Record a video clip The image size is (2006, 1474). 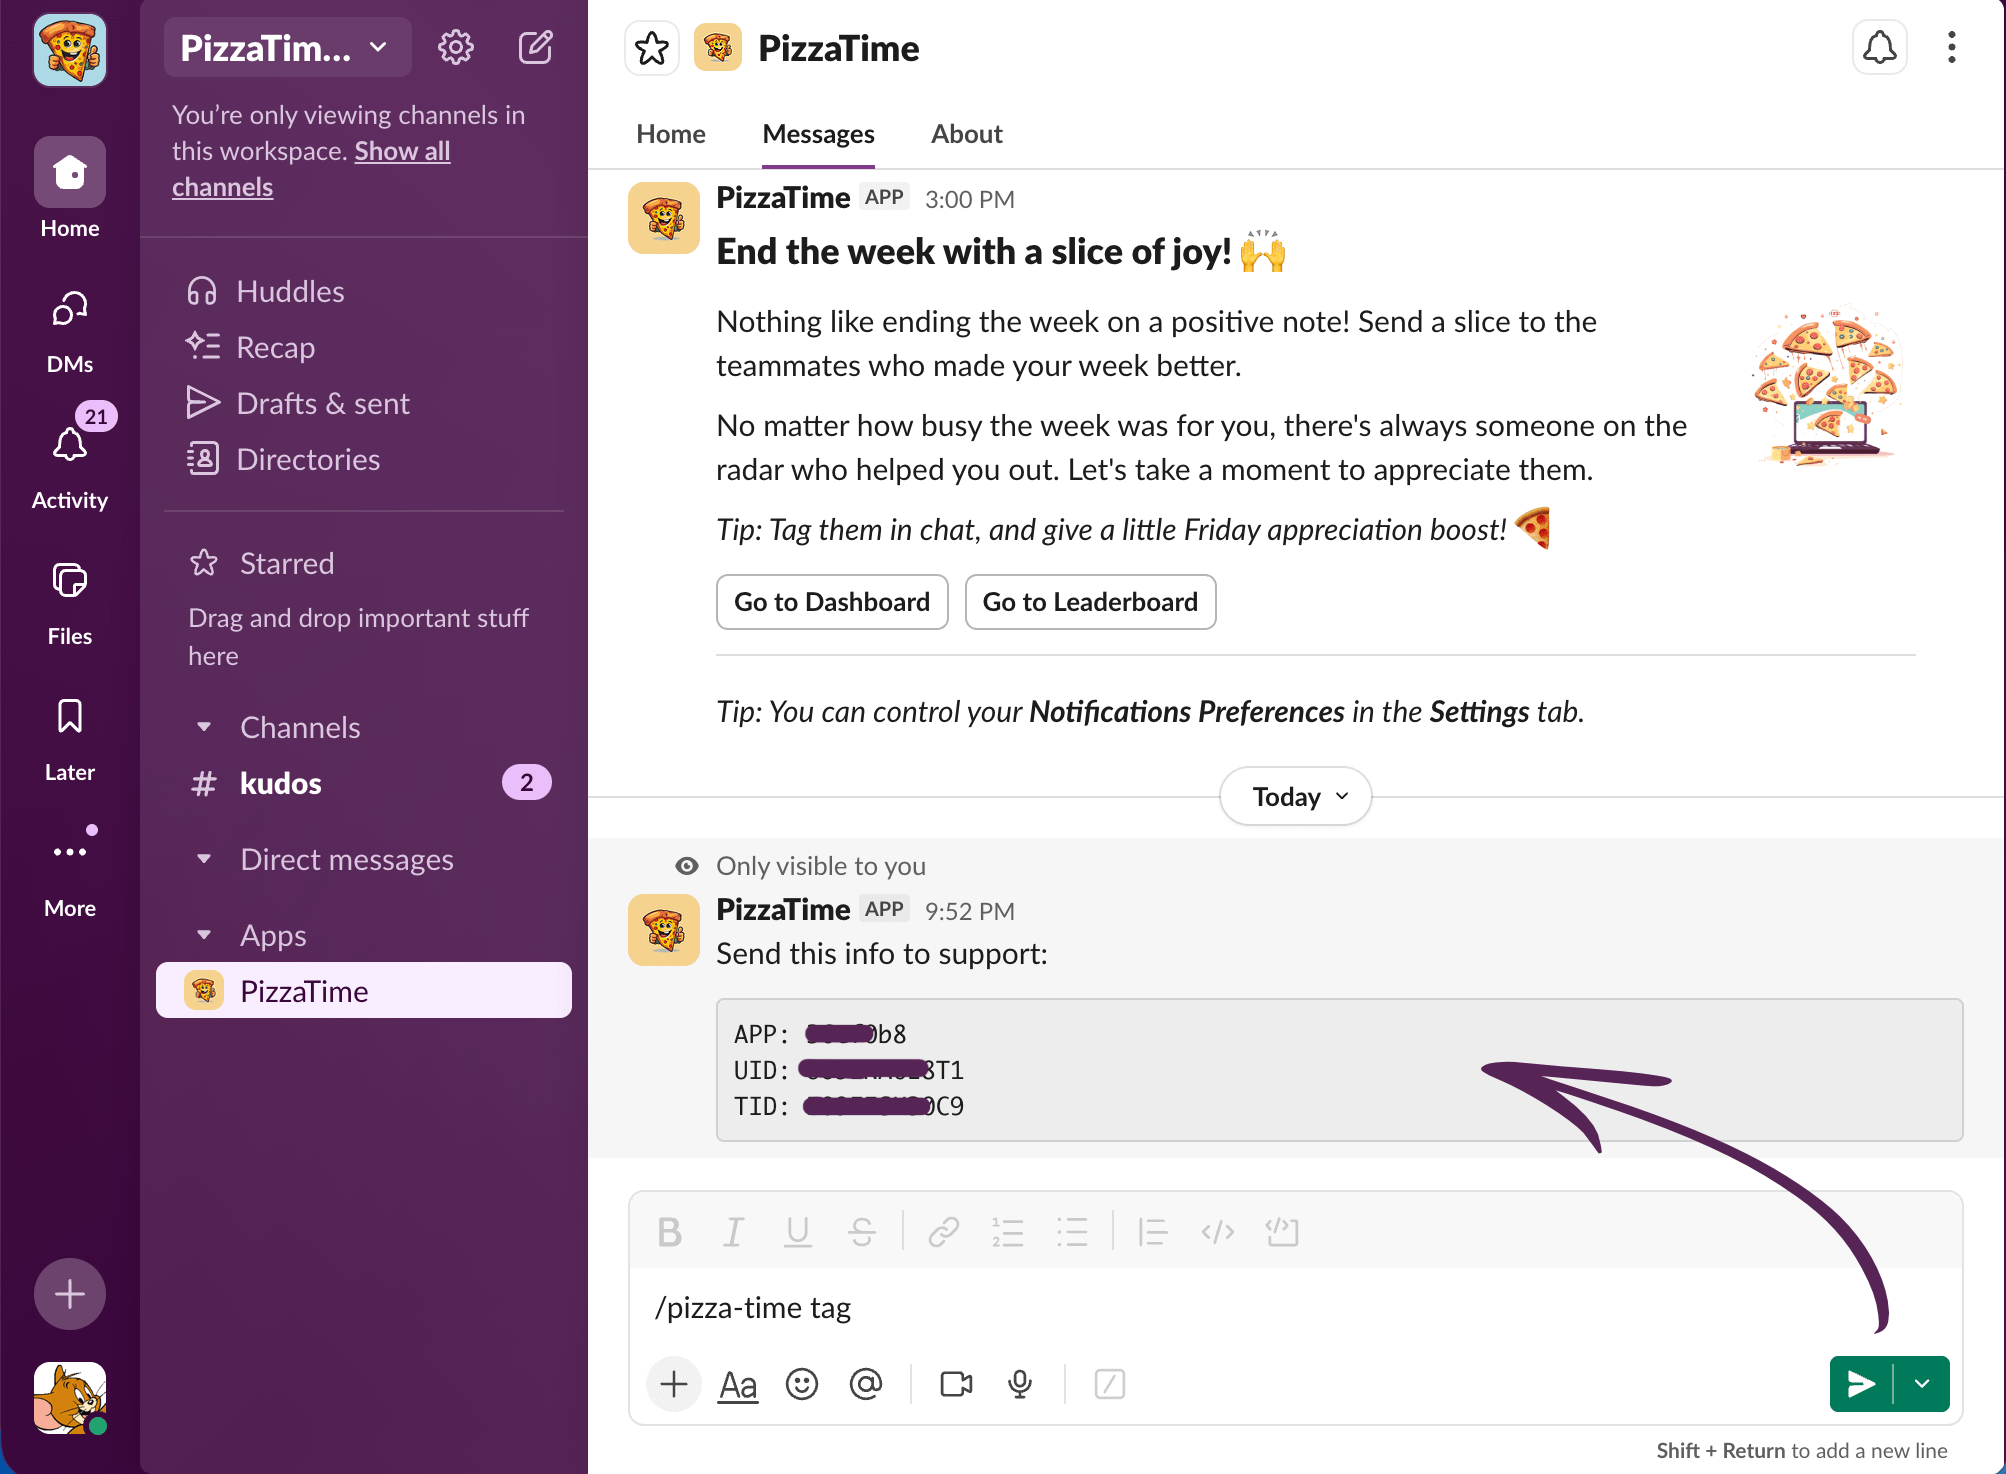tap(956, 1384)
